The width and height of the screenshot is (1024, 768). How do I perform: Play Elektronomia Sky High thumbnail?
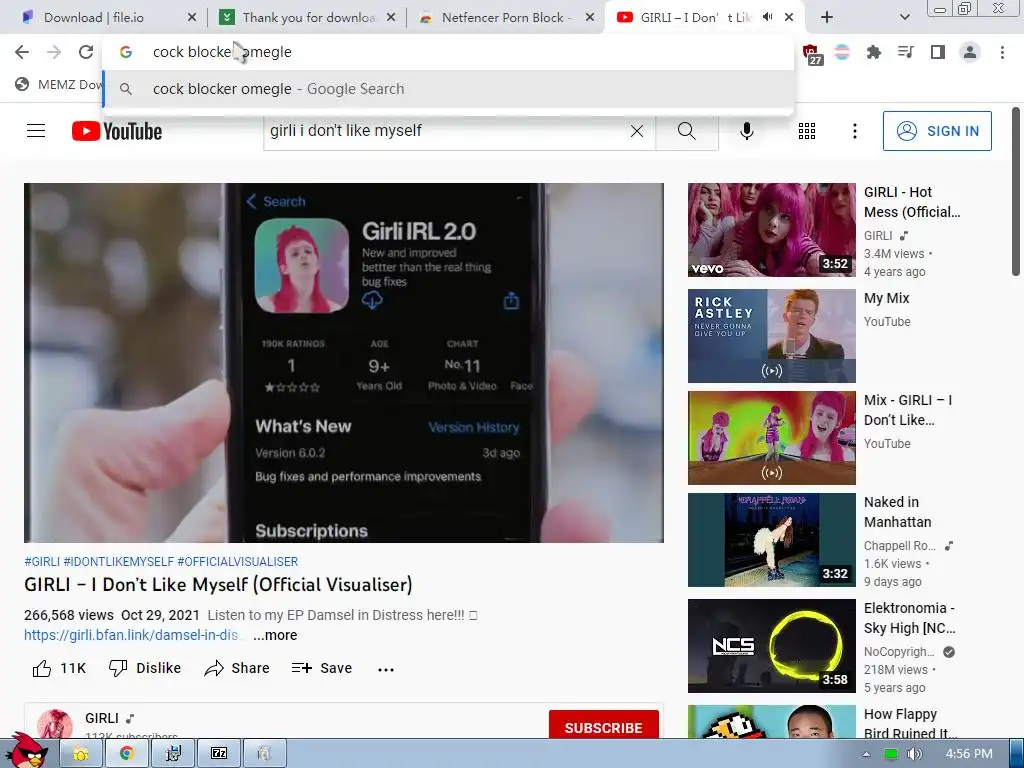click(771, 646)
